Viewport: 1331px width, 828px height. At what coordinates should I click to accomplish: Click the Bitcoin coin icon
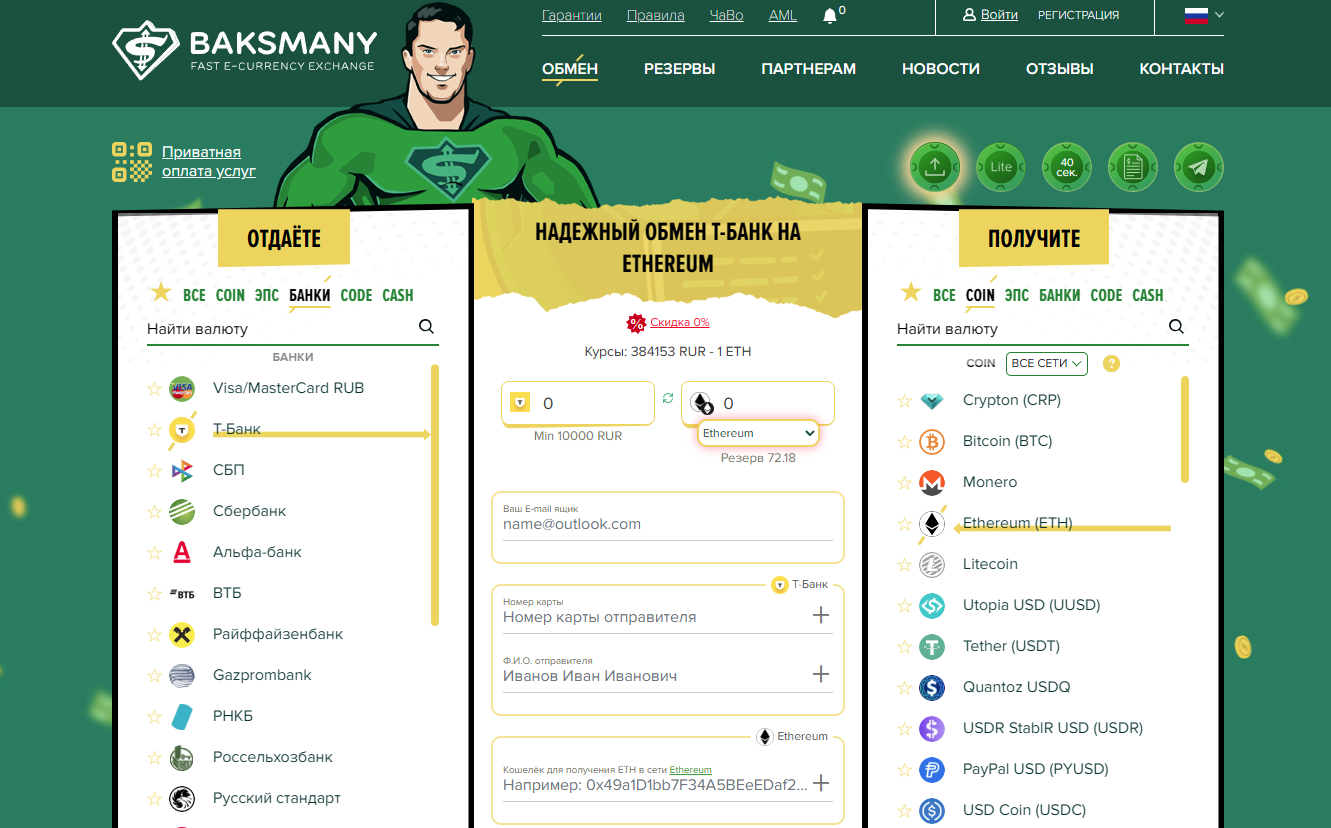click(x=932, y=441)
